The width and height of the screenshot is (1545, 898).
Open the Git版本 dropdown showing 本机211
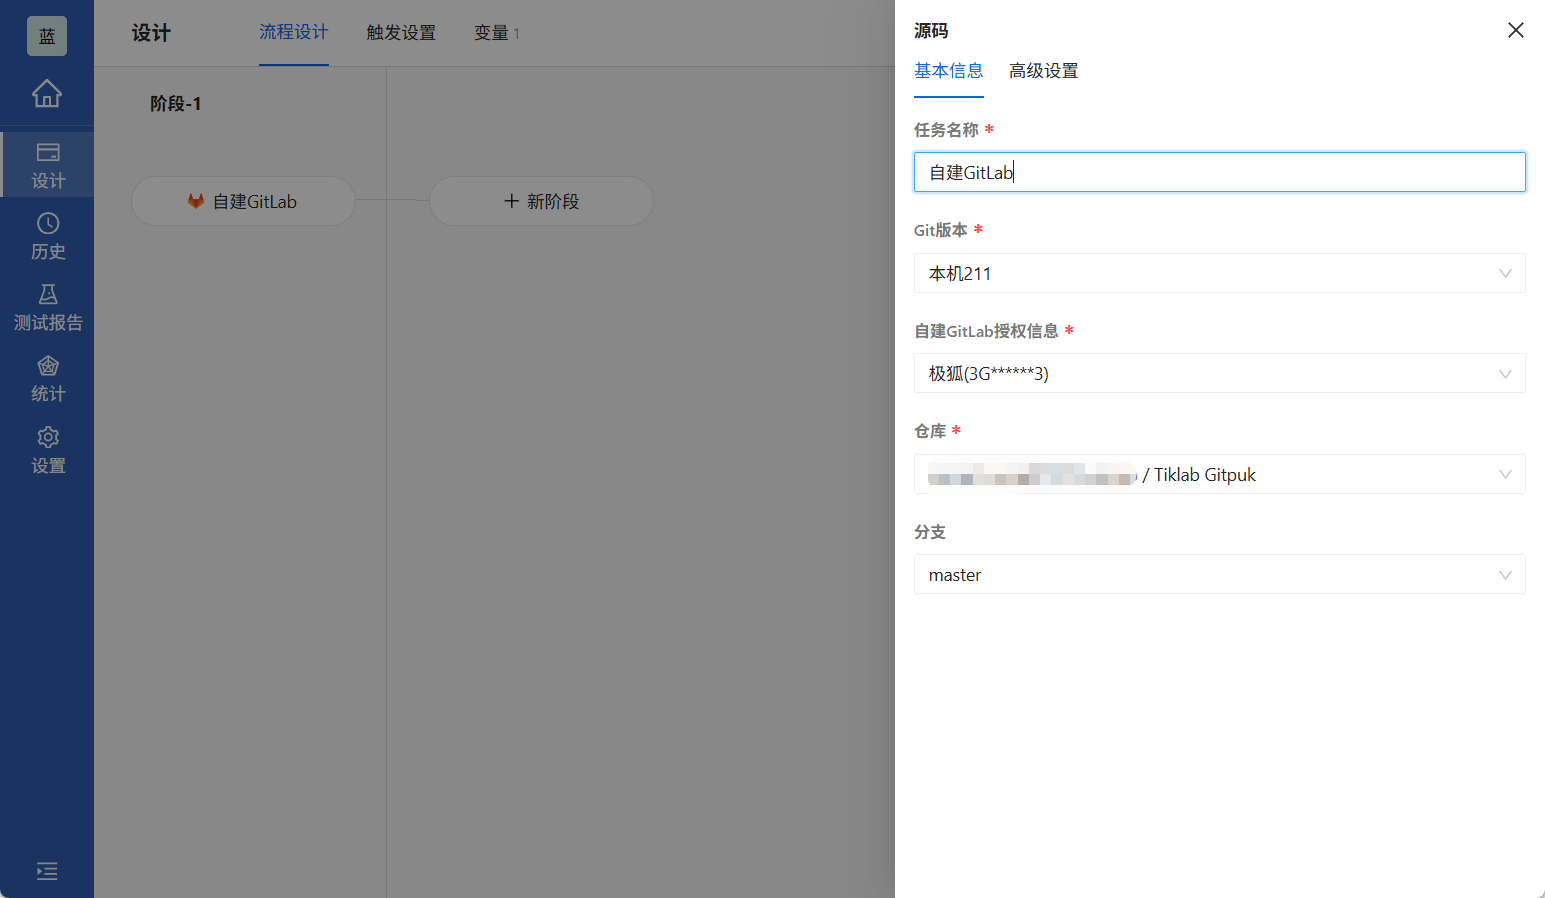pos(1219,273)
